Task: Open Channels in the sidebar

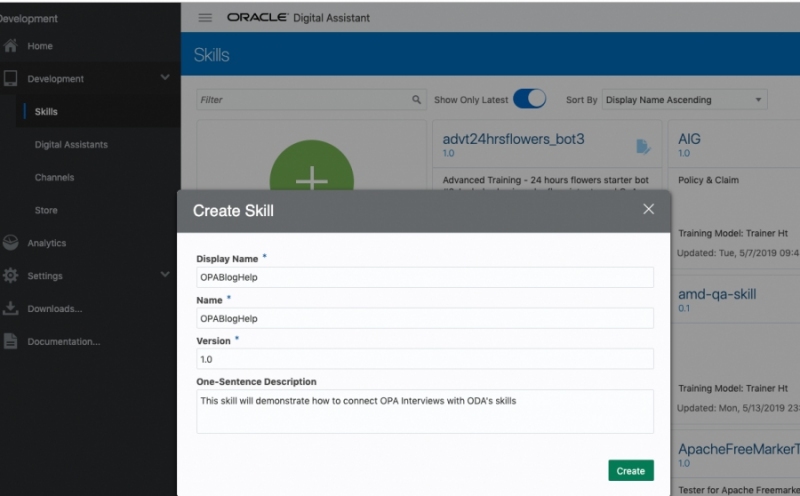Action: point(55,178)
